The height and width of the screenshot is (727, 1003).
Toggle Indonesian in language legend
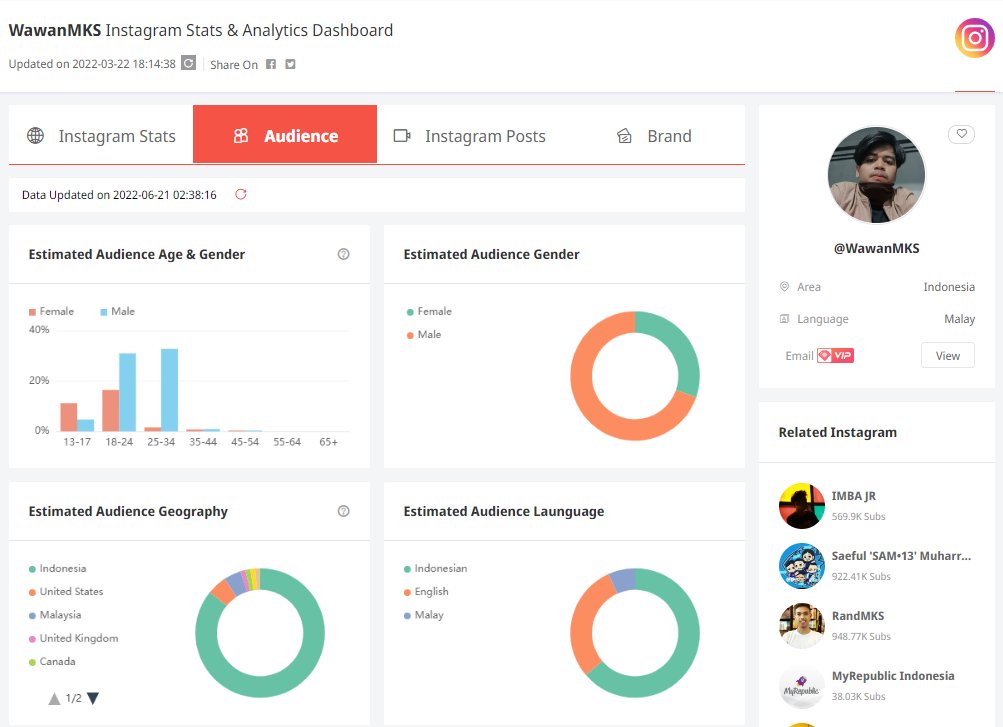click(435, 568)
